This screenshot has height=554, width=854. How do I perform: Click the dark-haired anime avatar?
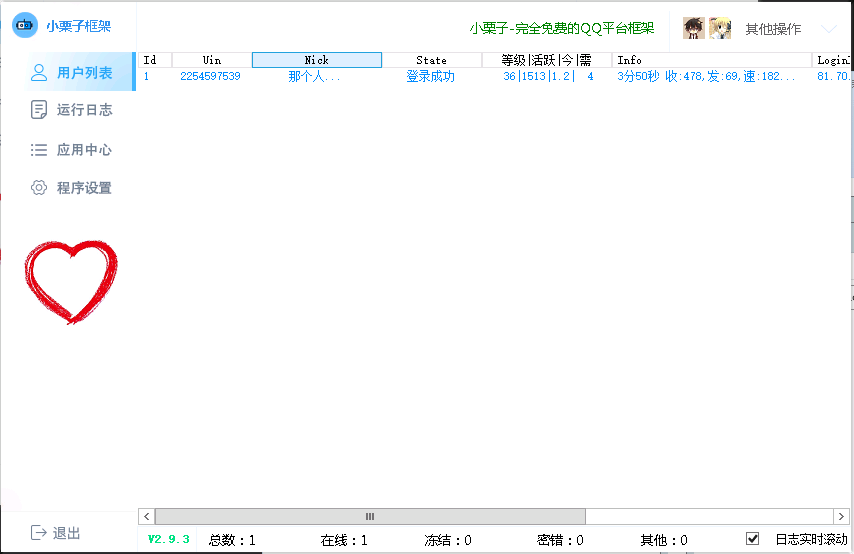694,28
